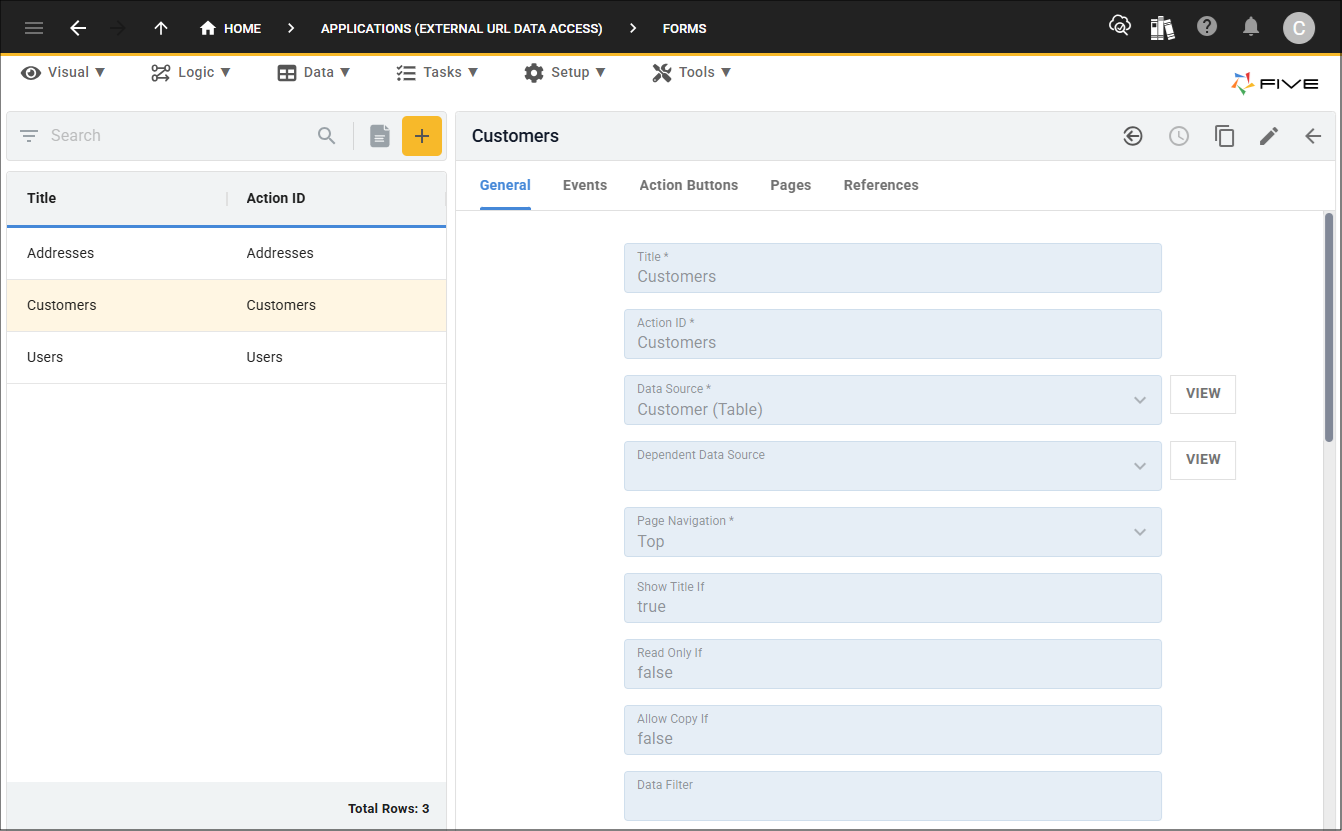Screen dimensions: 1342x831
Task: Open the library books icon
Action: pos(1162,27)
